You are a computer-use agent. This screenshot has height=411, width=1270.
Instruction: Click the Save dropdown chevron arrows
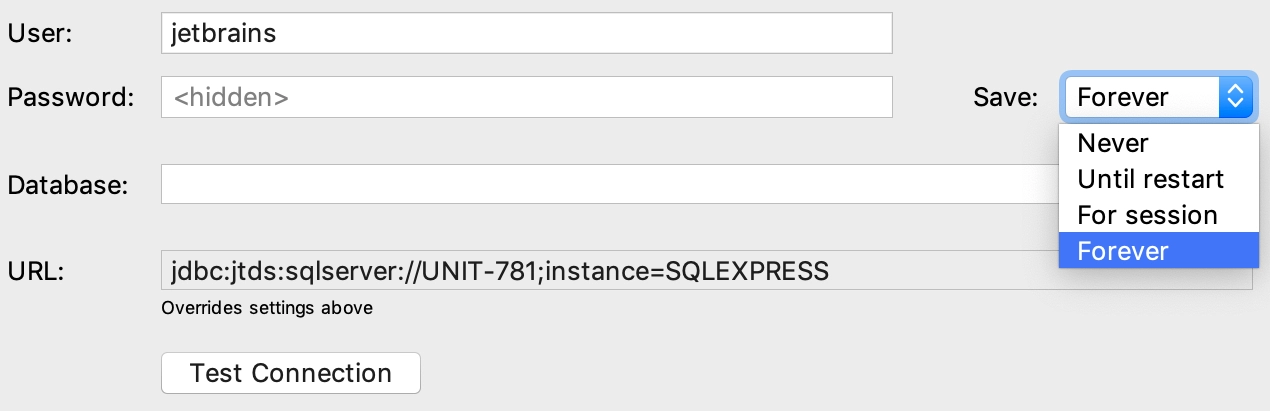(1235, 97)
